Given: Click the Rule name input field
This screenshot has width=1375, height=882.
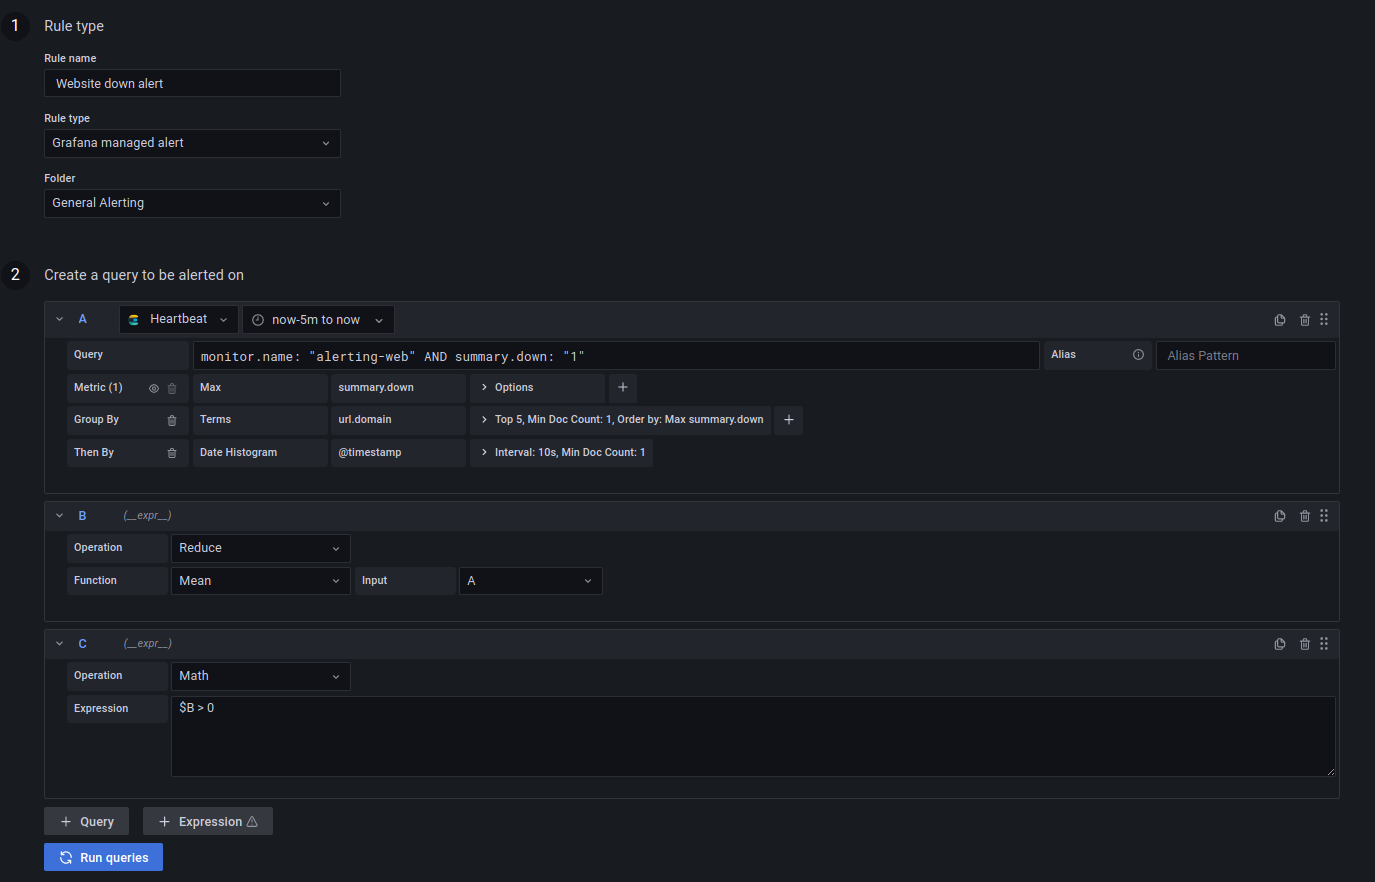Looking at the screenshot, I should [192, 83].
